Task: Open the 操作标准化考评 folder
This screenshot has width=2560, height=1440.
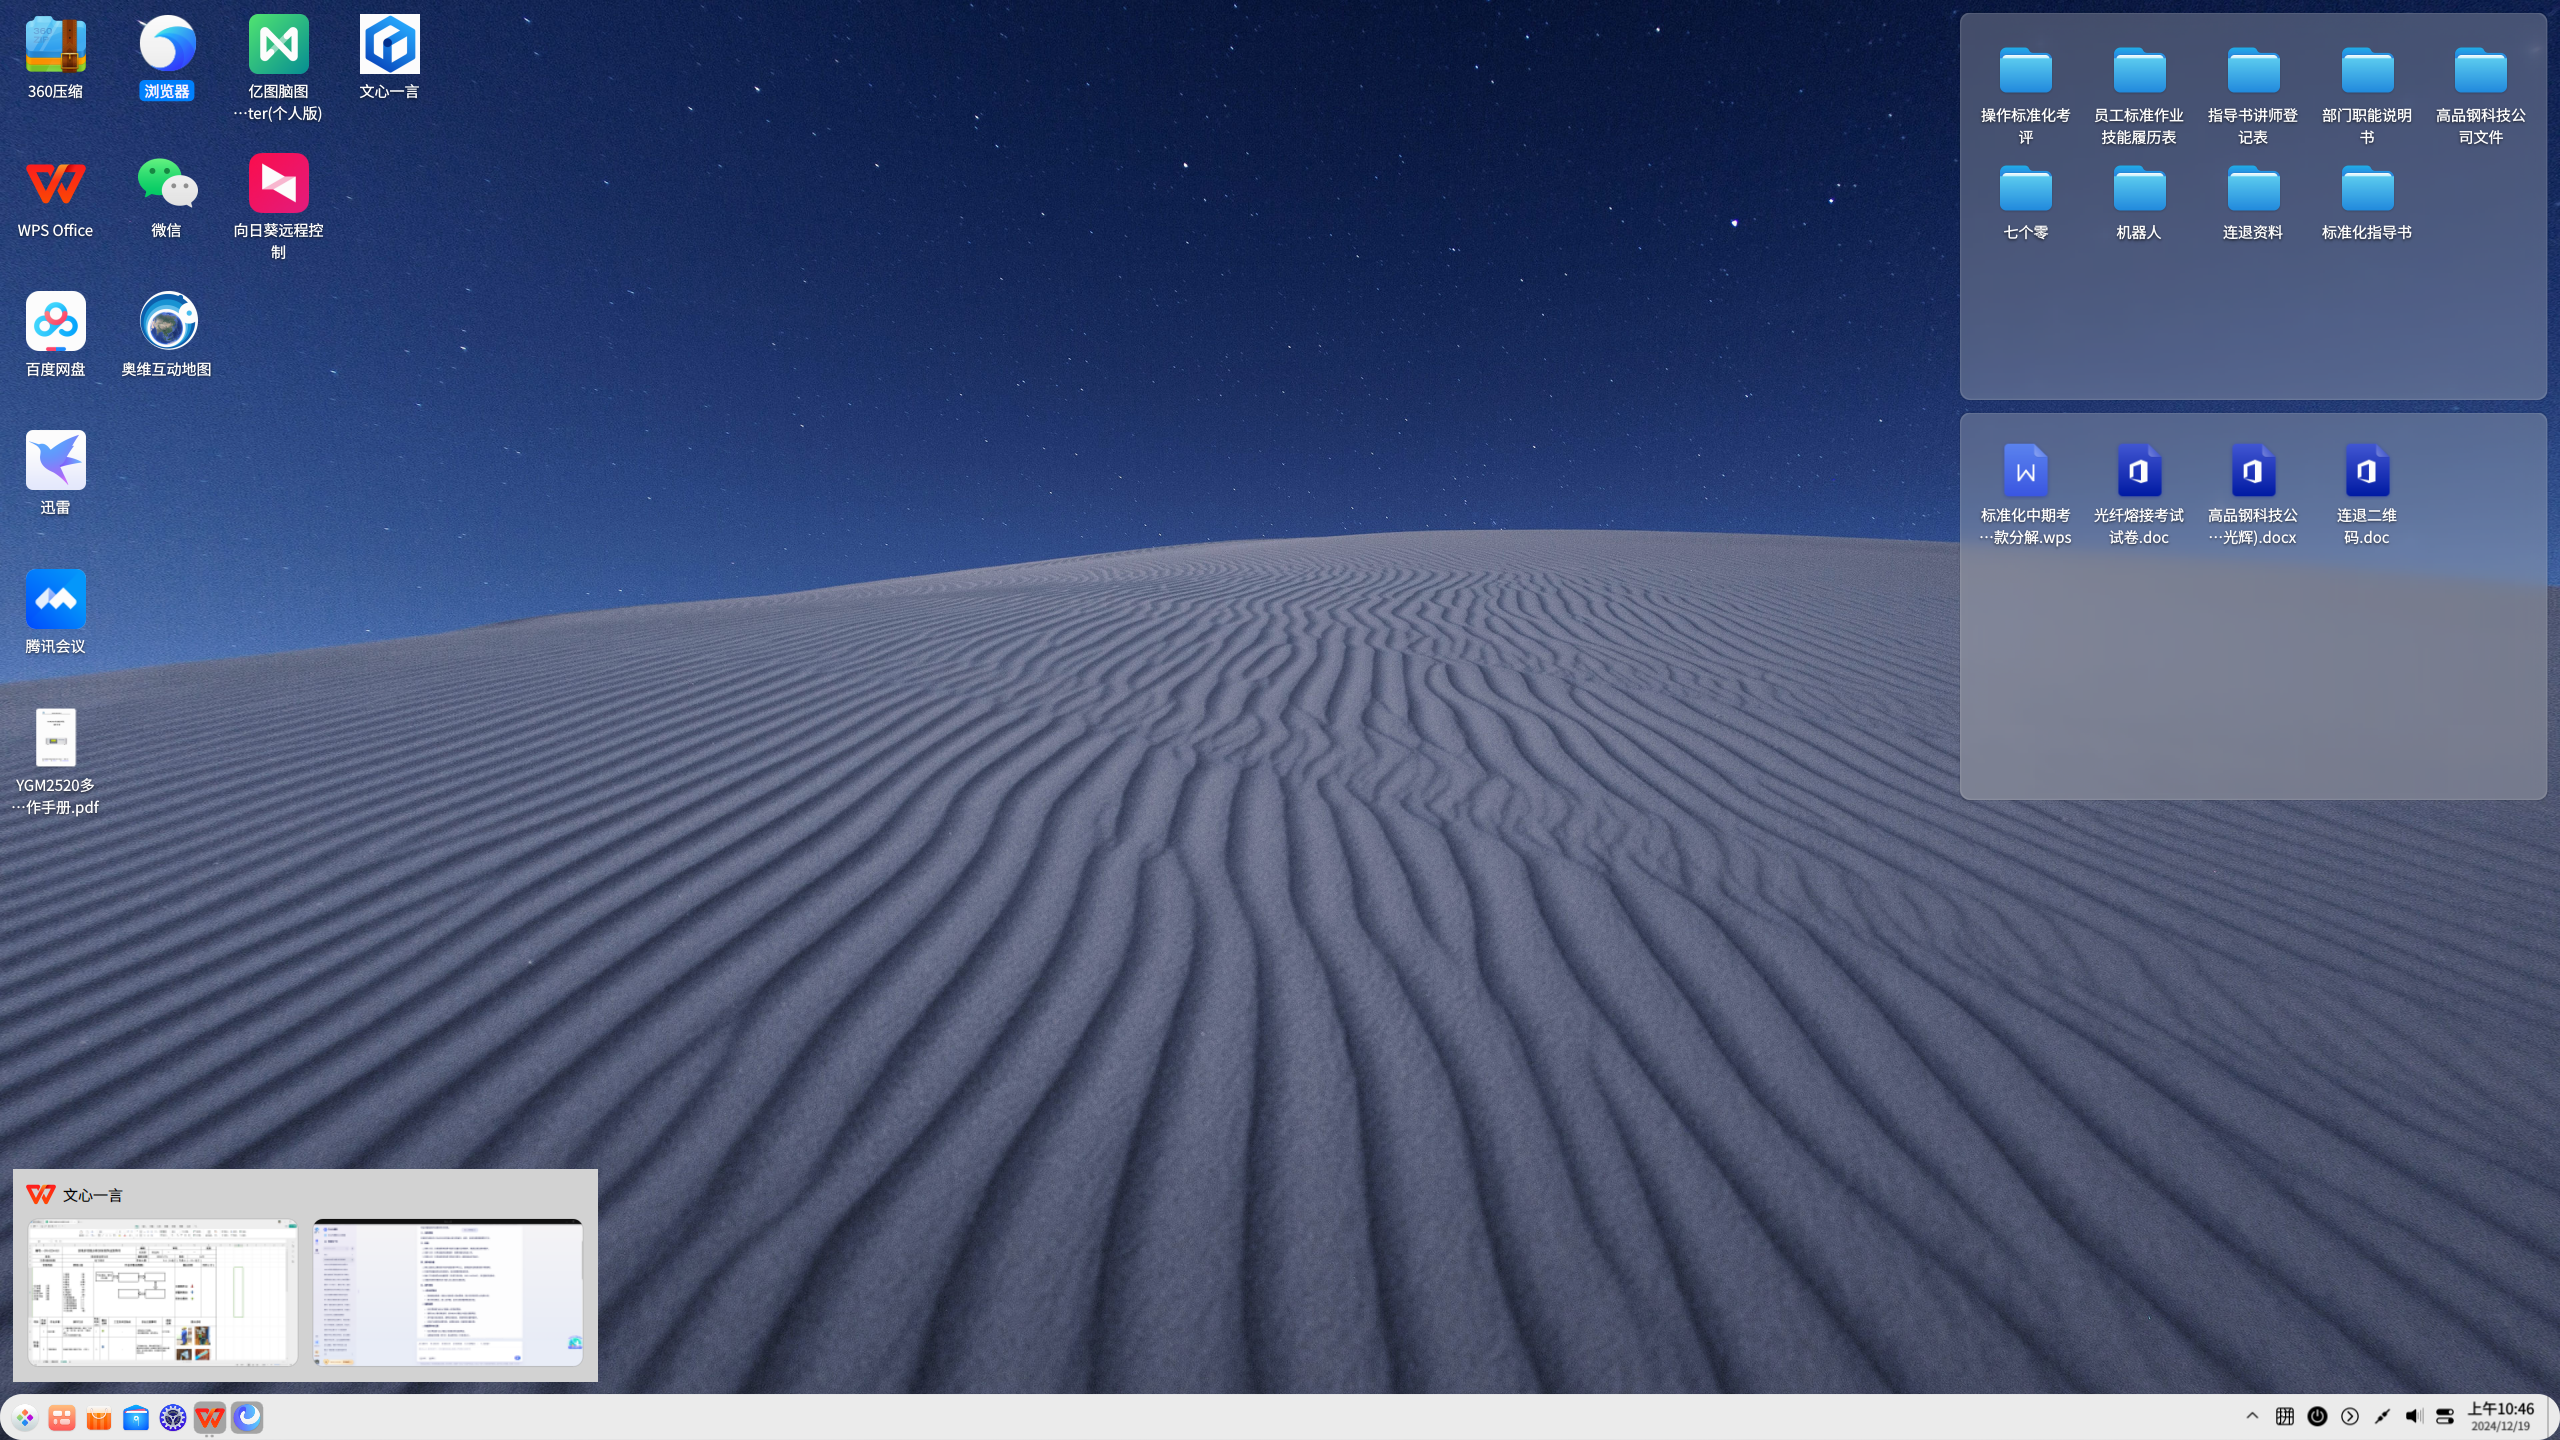Action: pos(2025,95)
